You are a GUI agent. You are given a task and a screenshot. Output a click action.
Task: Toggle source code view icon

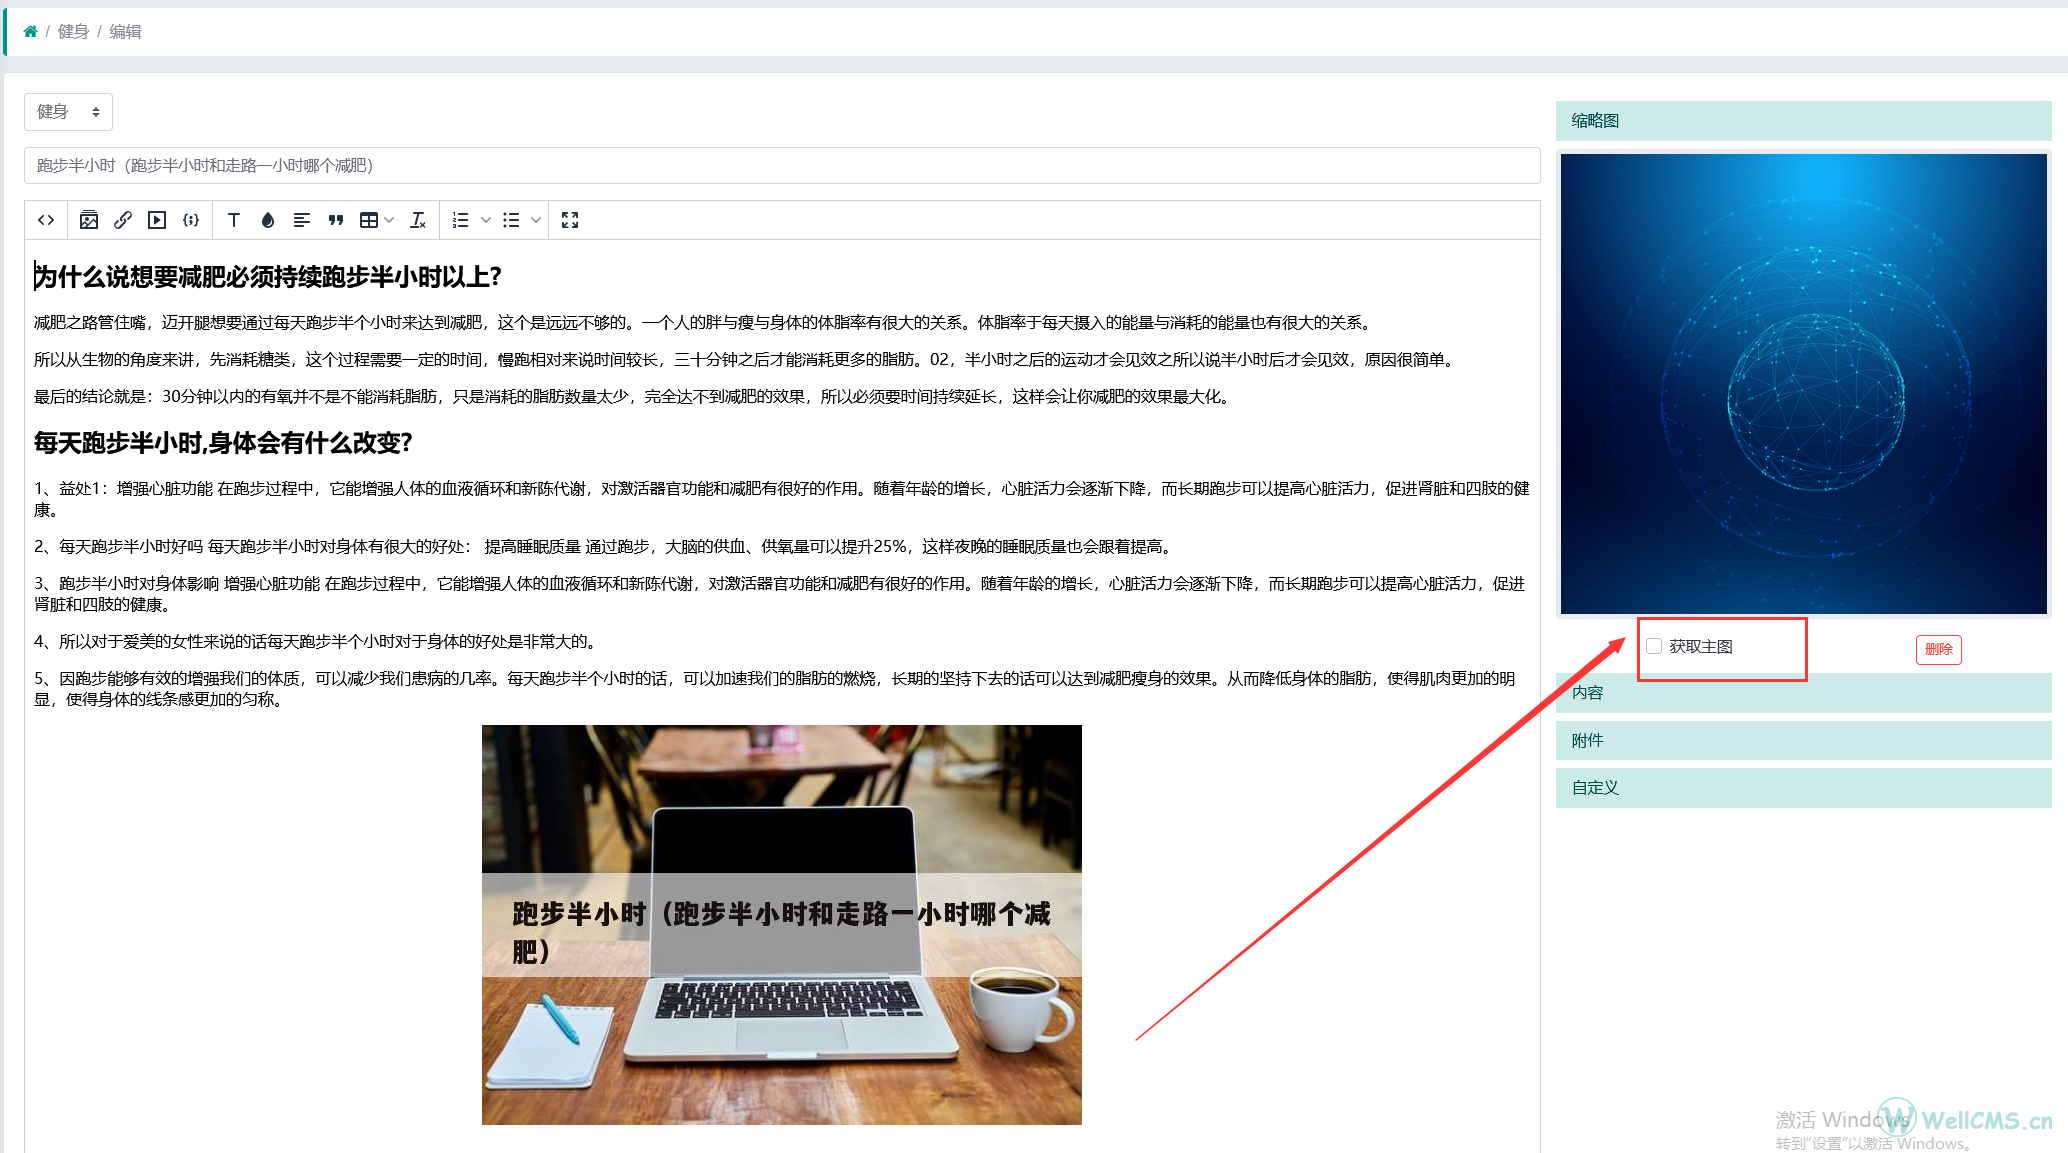click(x=46, y=220)
